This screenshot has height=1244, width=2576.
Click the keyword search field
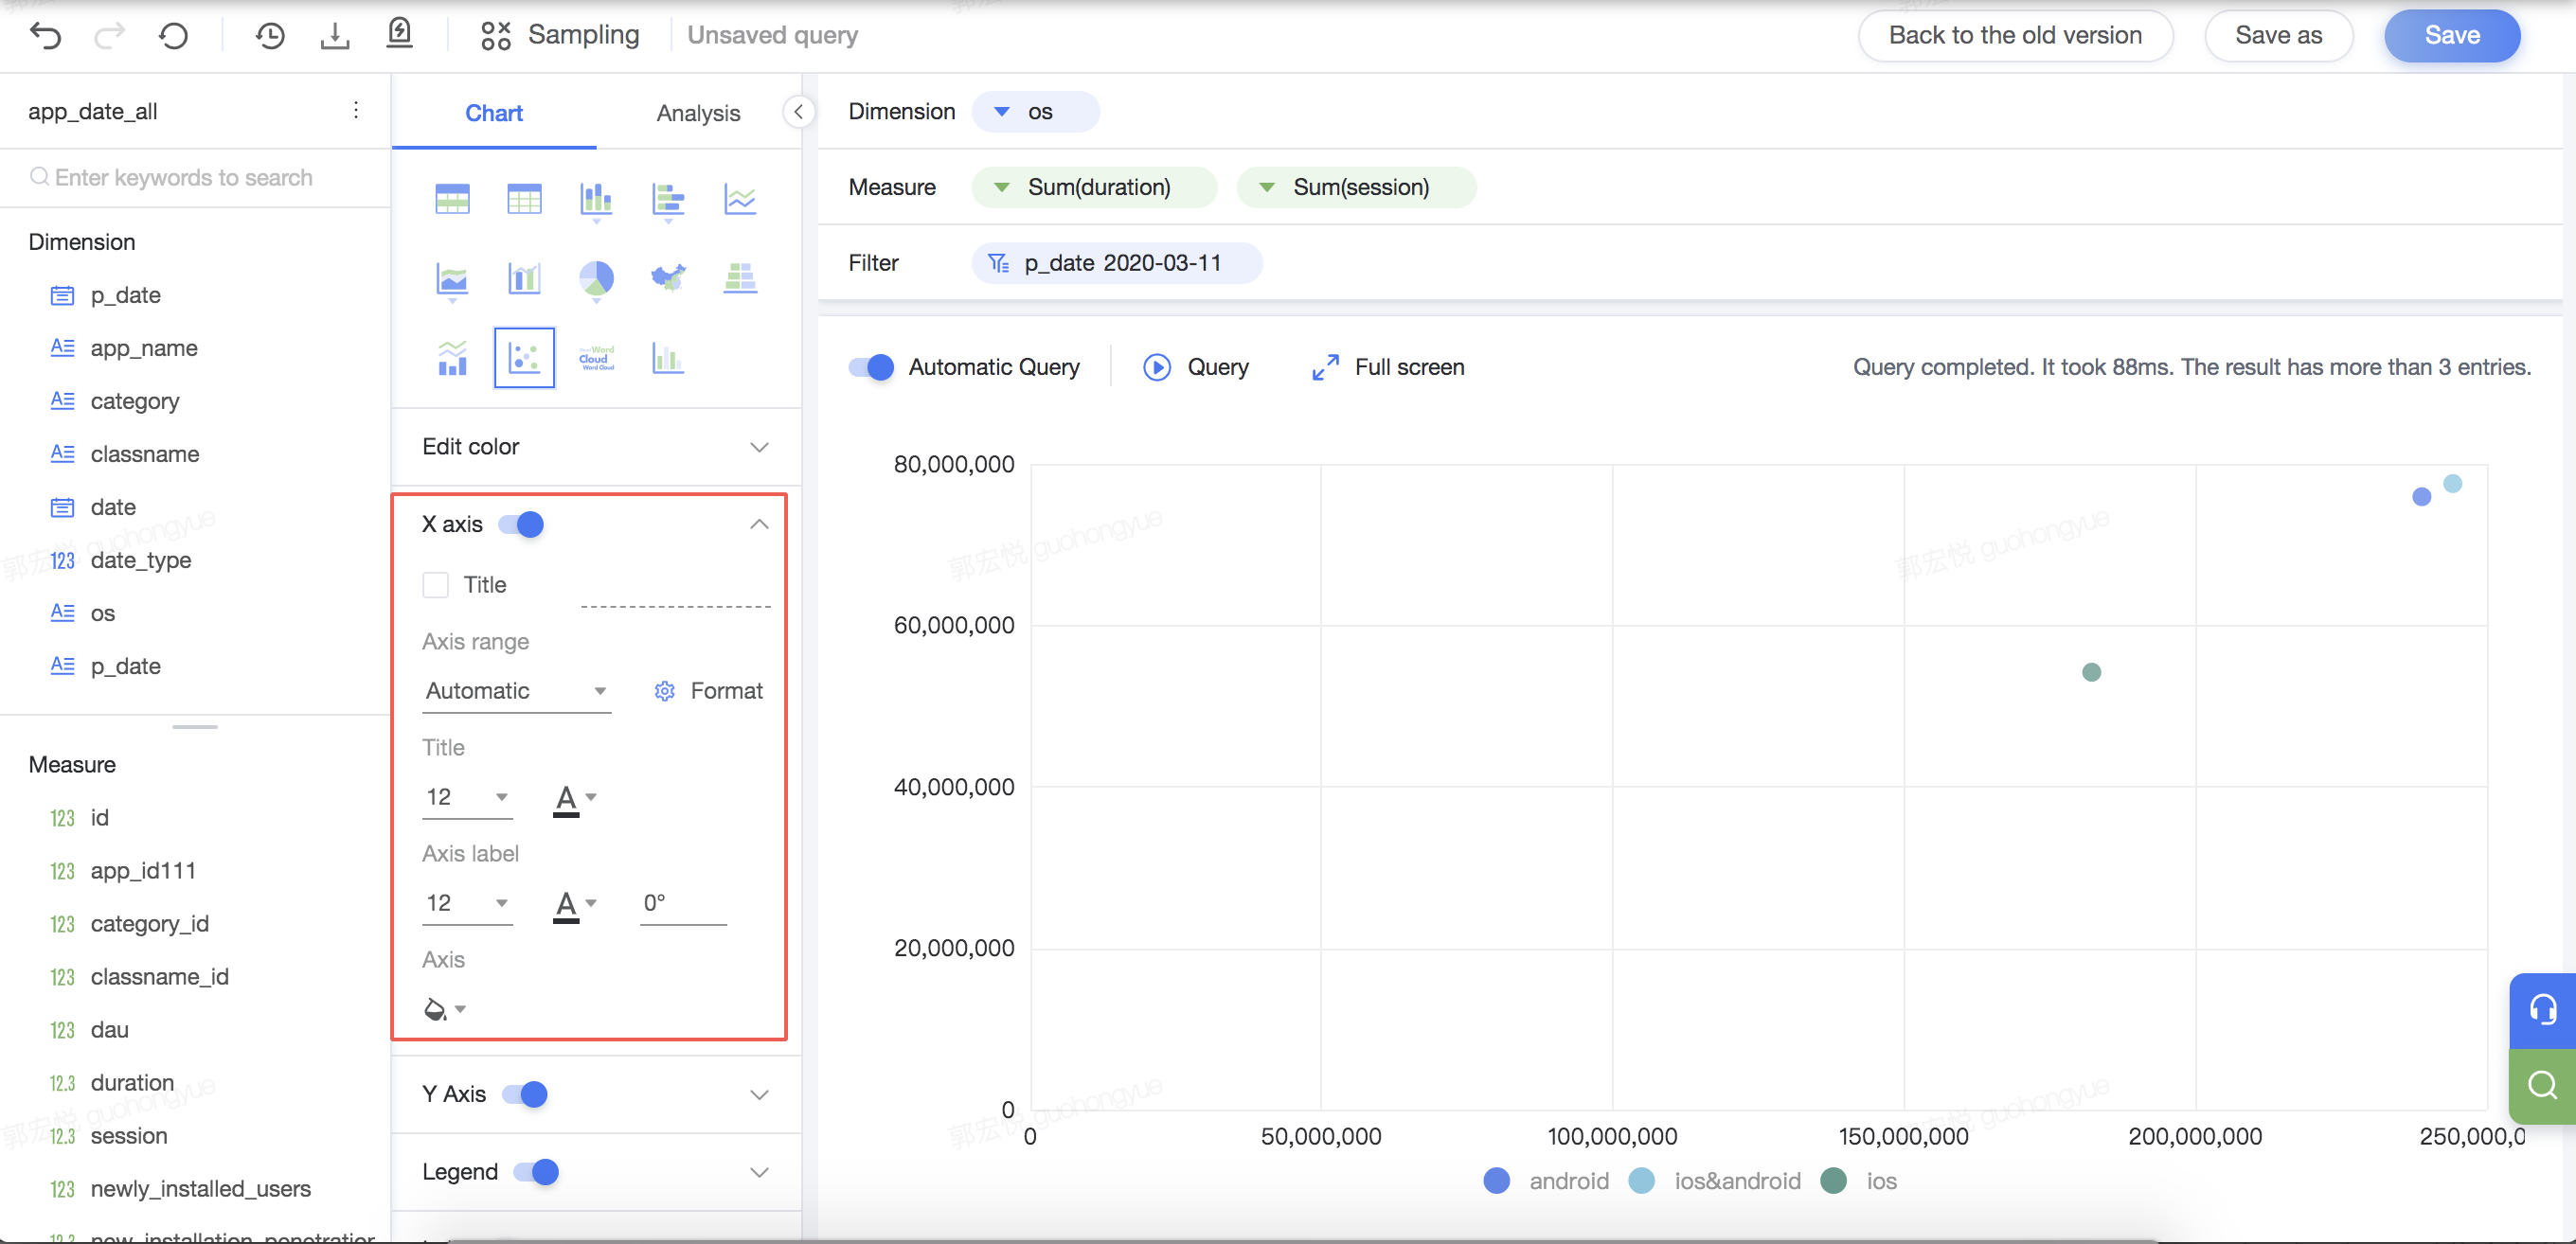tap(194, 177)
